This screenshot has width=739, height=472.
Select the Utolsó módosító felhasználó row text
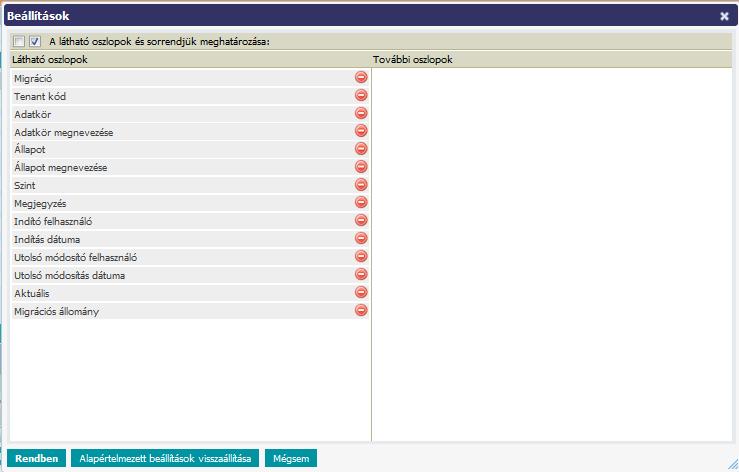[x=75, y=257]
